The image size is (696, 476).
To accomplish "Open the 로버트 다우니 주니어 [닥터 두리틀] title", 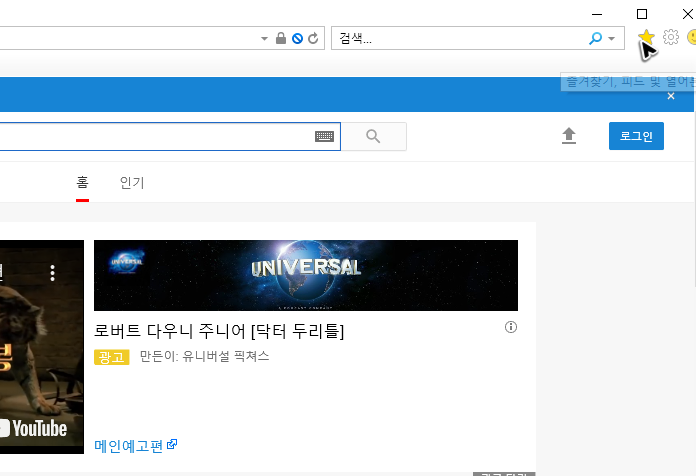I will coord(219,331).
